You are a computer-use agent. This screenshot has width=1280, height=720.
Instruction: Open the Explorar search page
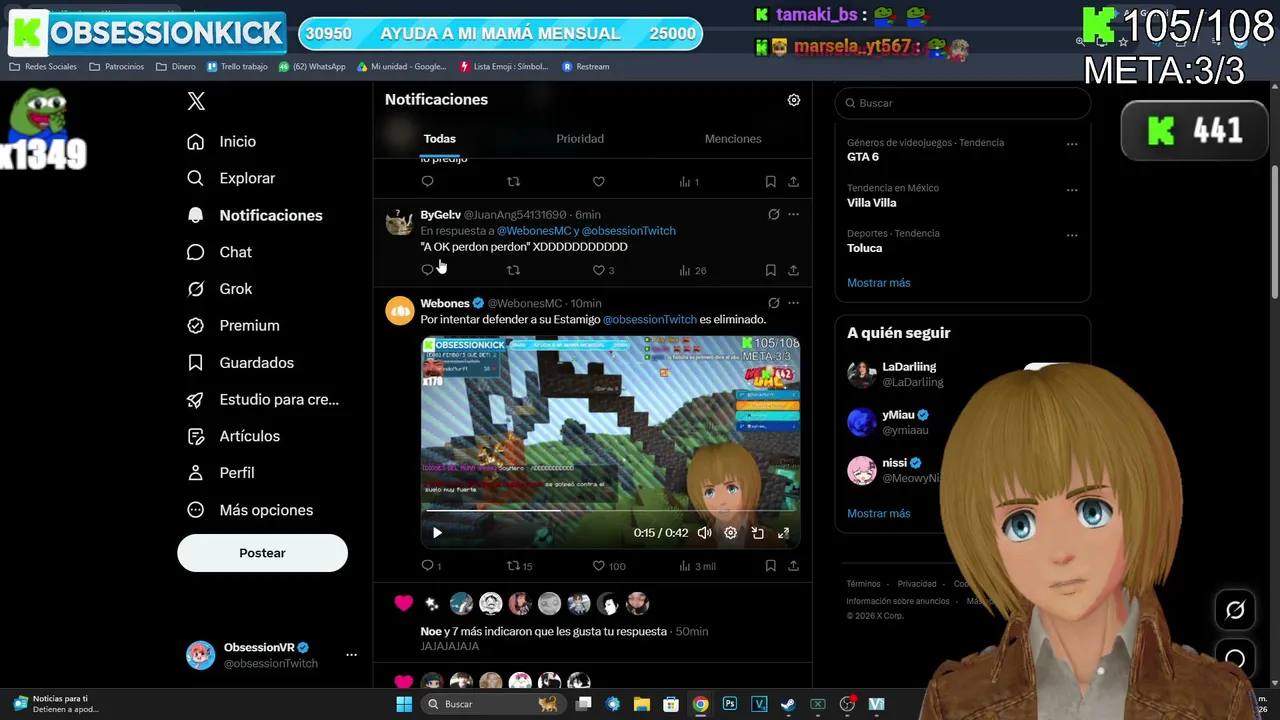point(231,178)
